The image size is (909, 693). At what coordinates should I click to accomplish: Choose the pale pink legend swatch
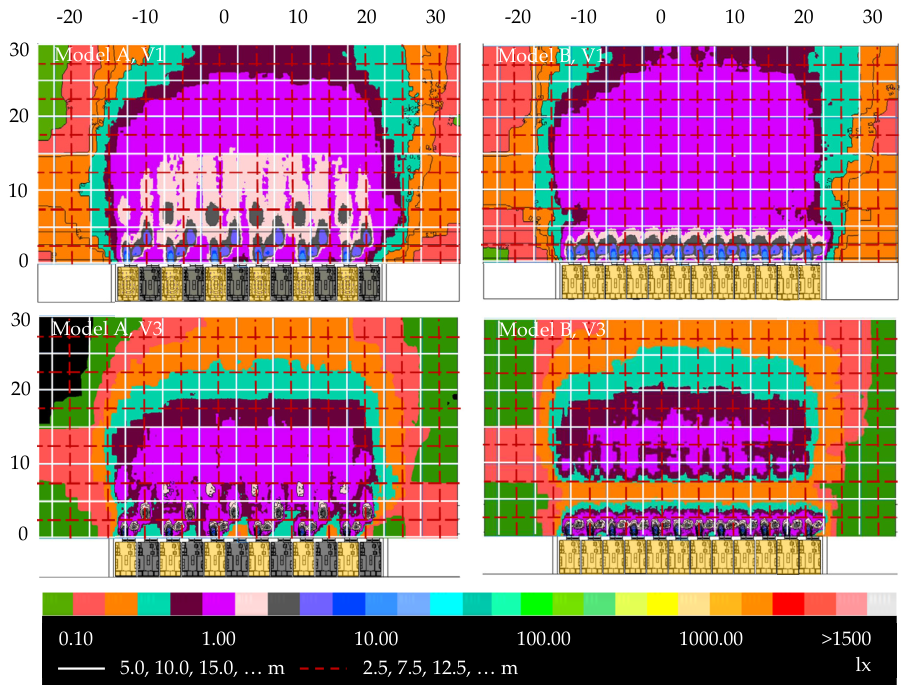[252, 604]
